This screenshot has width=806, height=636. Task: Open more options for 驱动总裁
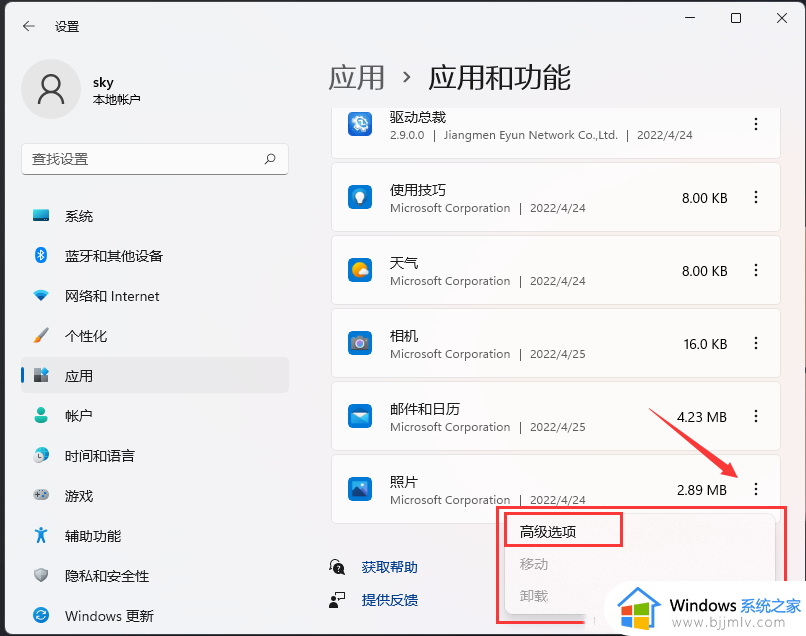756,124
